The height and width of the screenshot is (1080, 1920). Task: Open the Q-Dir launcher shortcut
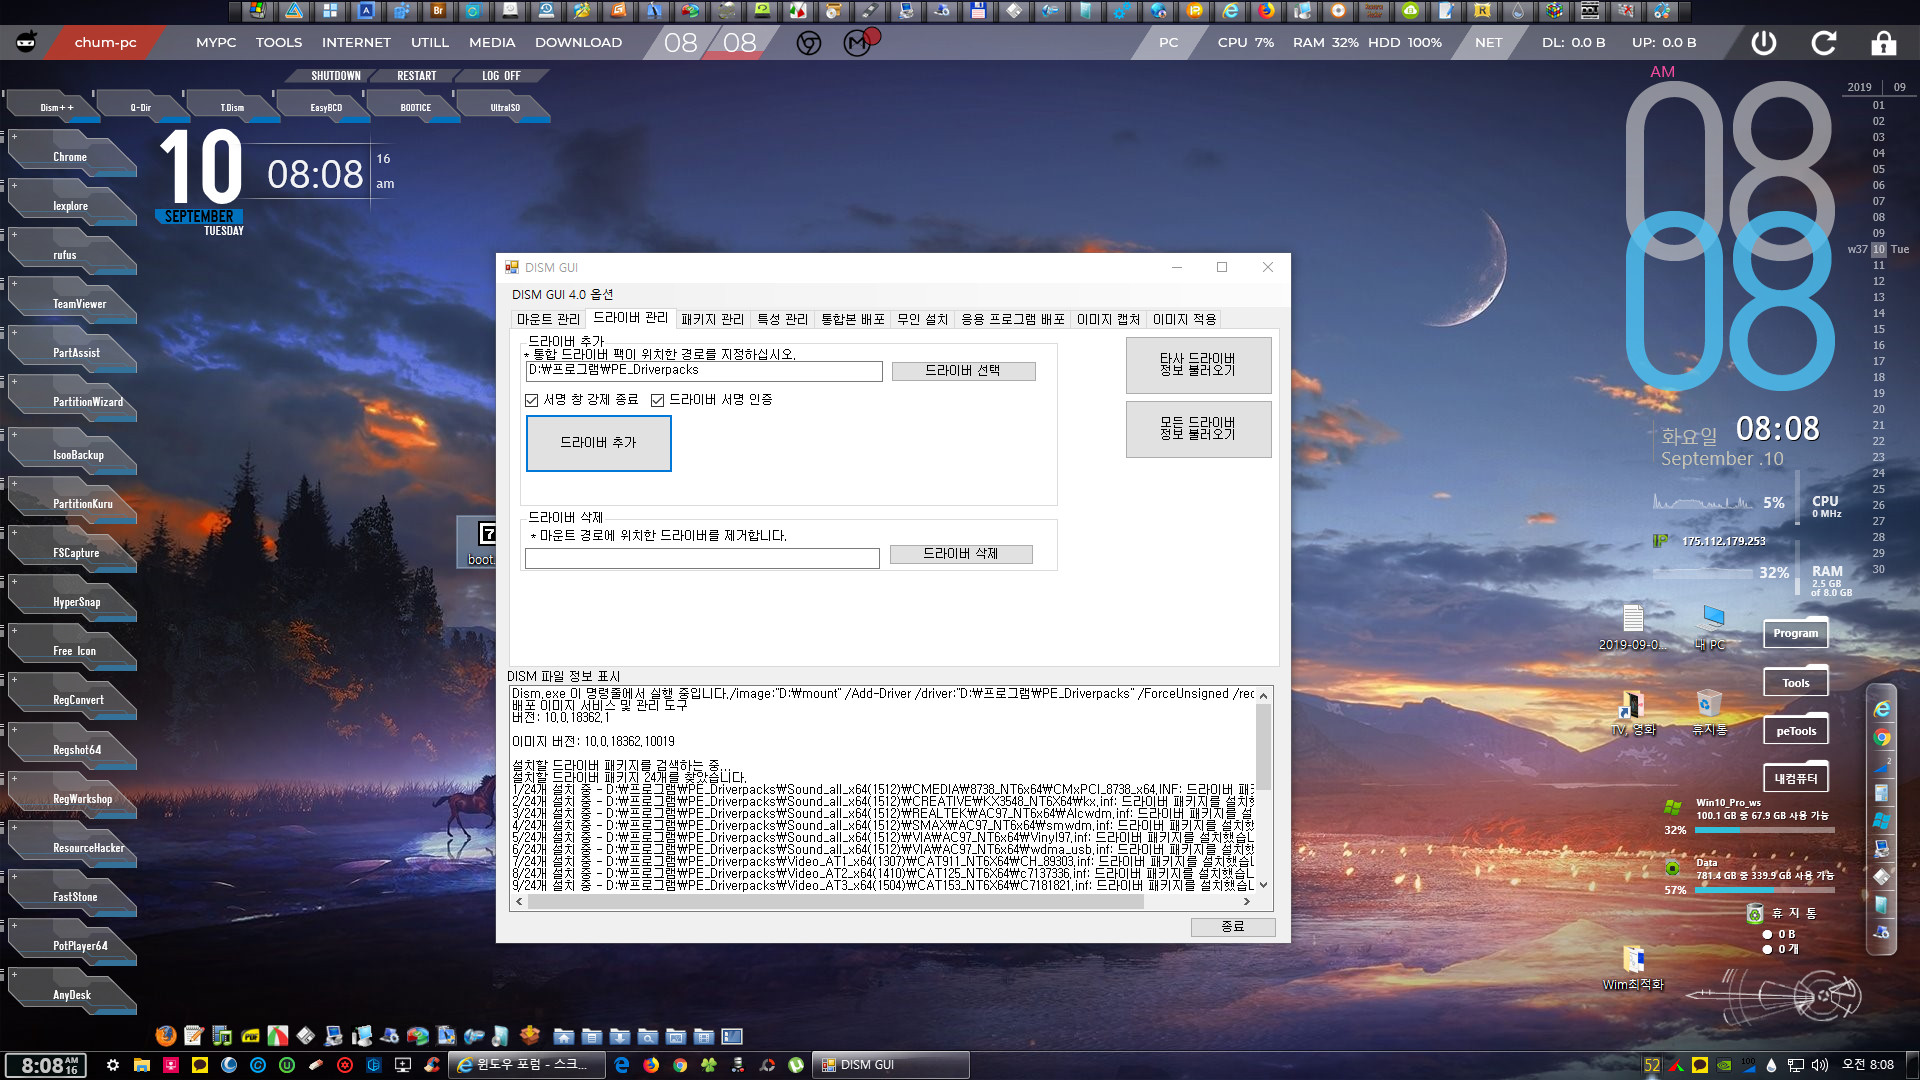click(x=142, y=107)
